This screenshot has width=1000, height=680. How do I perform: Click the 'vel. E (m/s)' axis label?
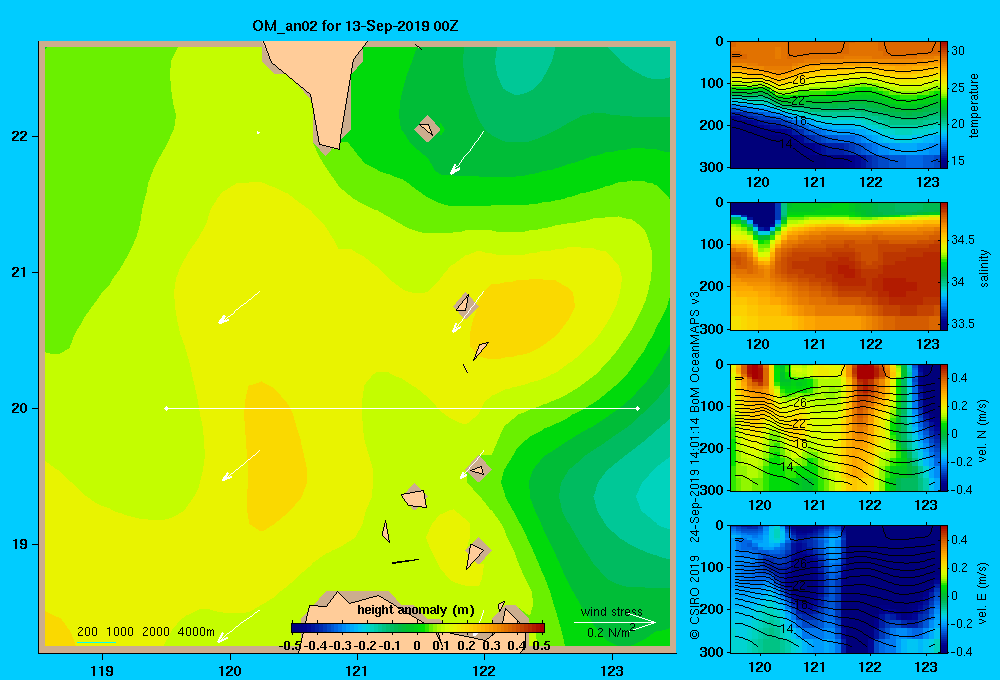click(x=983, y=592)
